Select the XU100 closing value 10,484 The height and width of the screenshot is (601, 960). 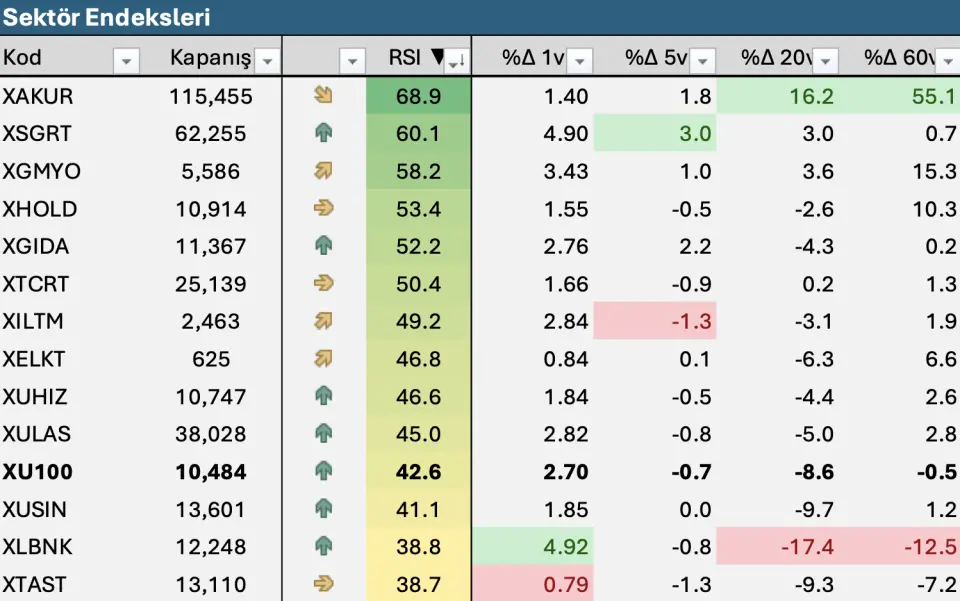pyautogui.click(x=211, y=471)
